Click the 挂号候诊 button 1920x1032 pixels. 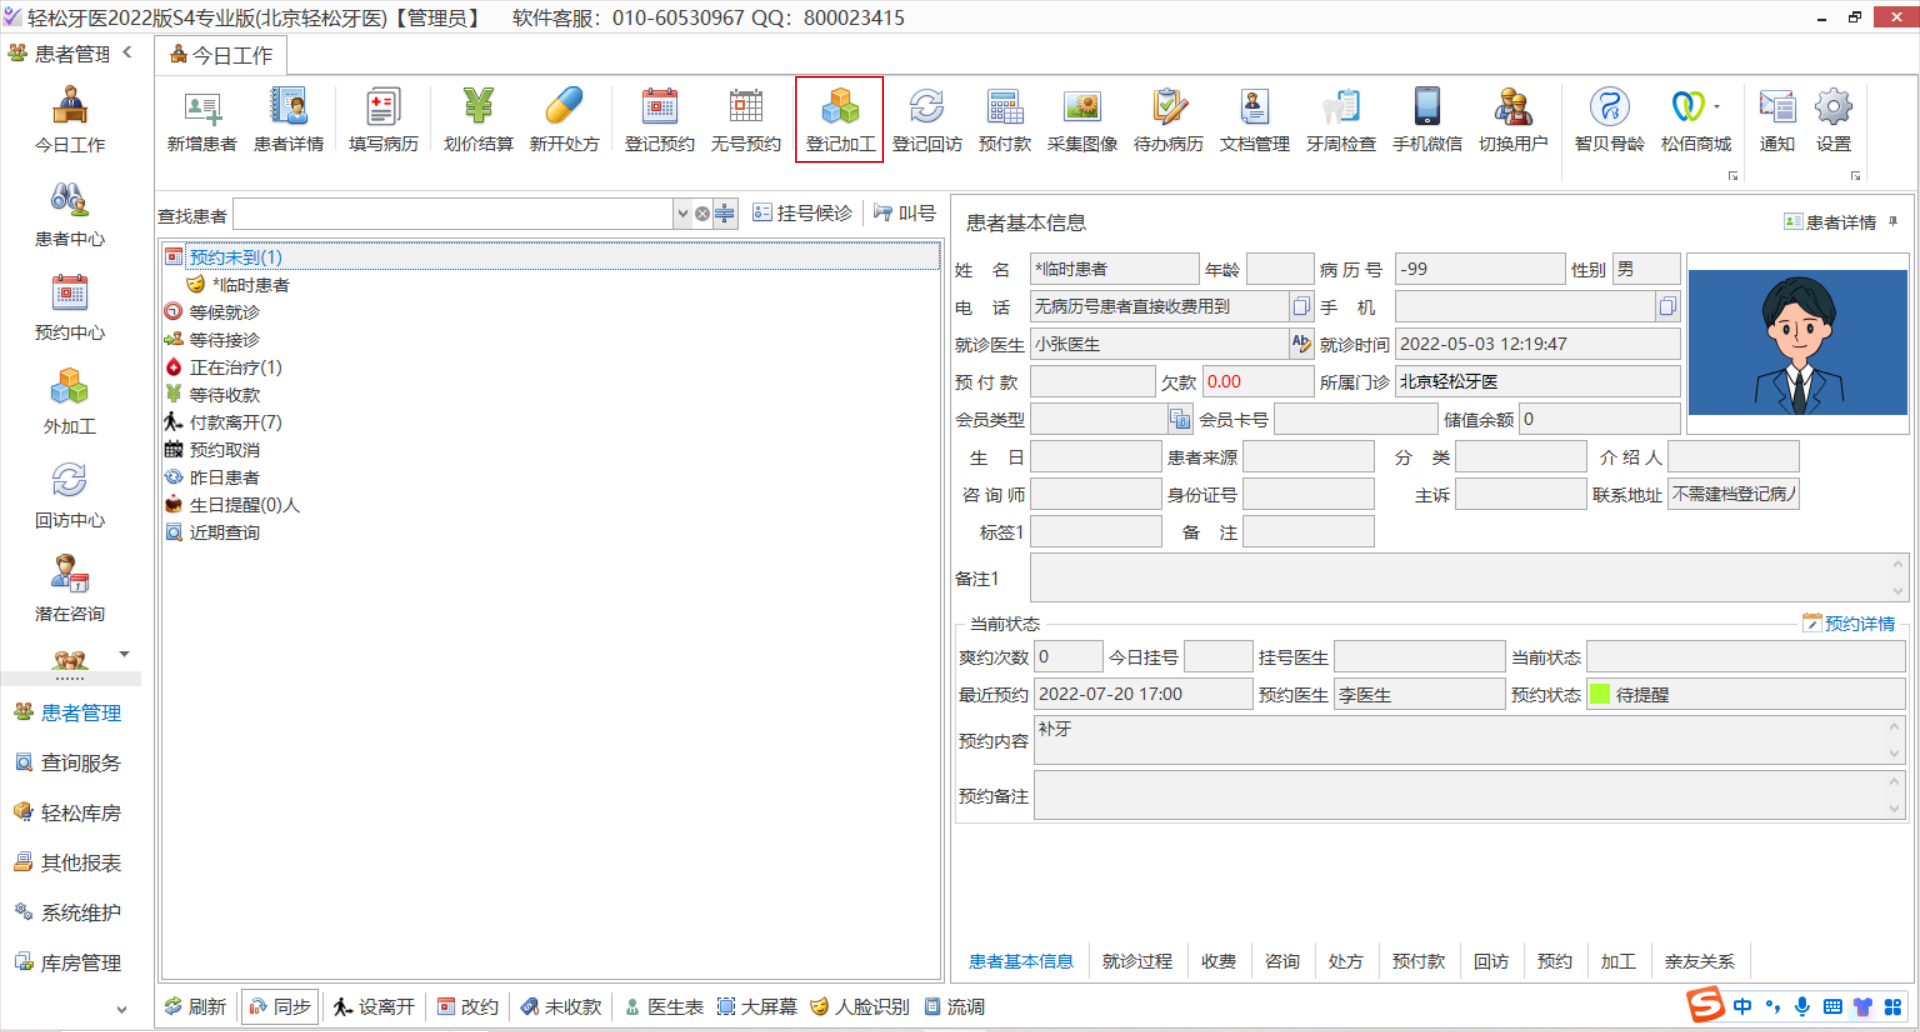click(802, 213)
